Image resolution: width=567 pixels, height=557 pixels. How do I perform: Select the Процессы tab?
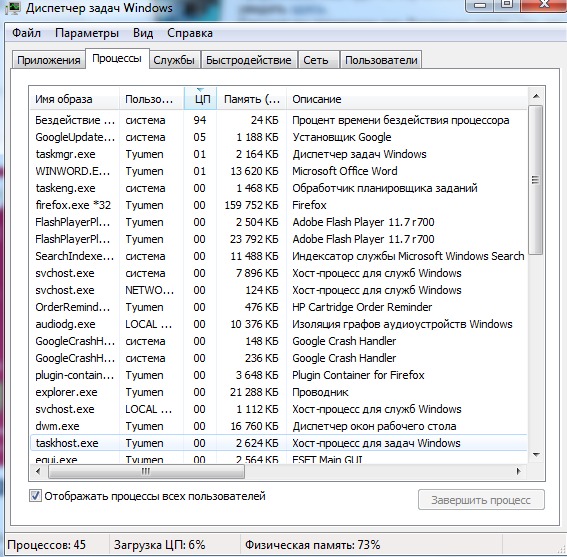(117, 59)
